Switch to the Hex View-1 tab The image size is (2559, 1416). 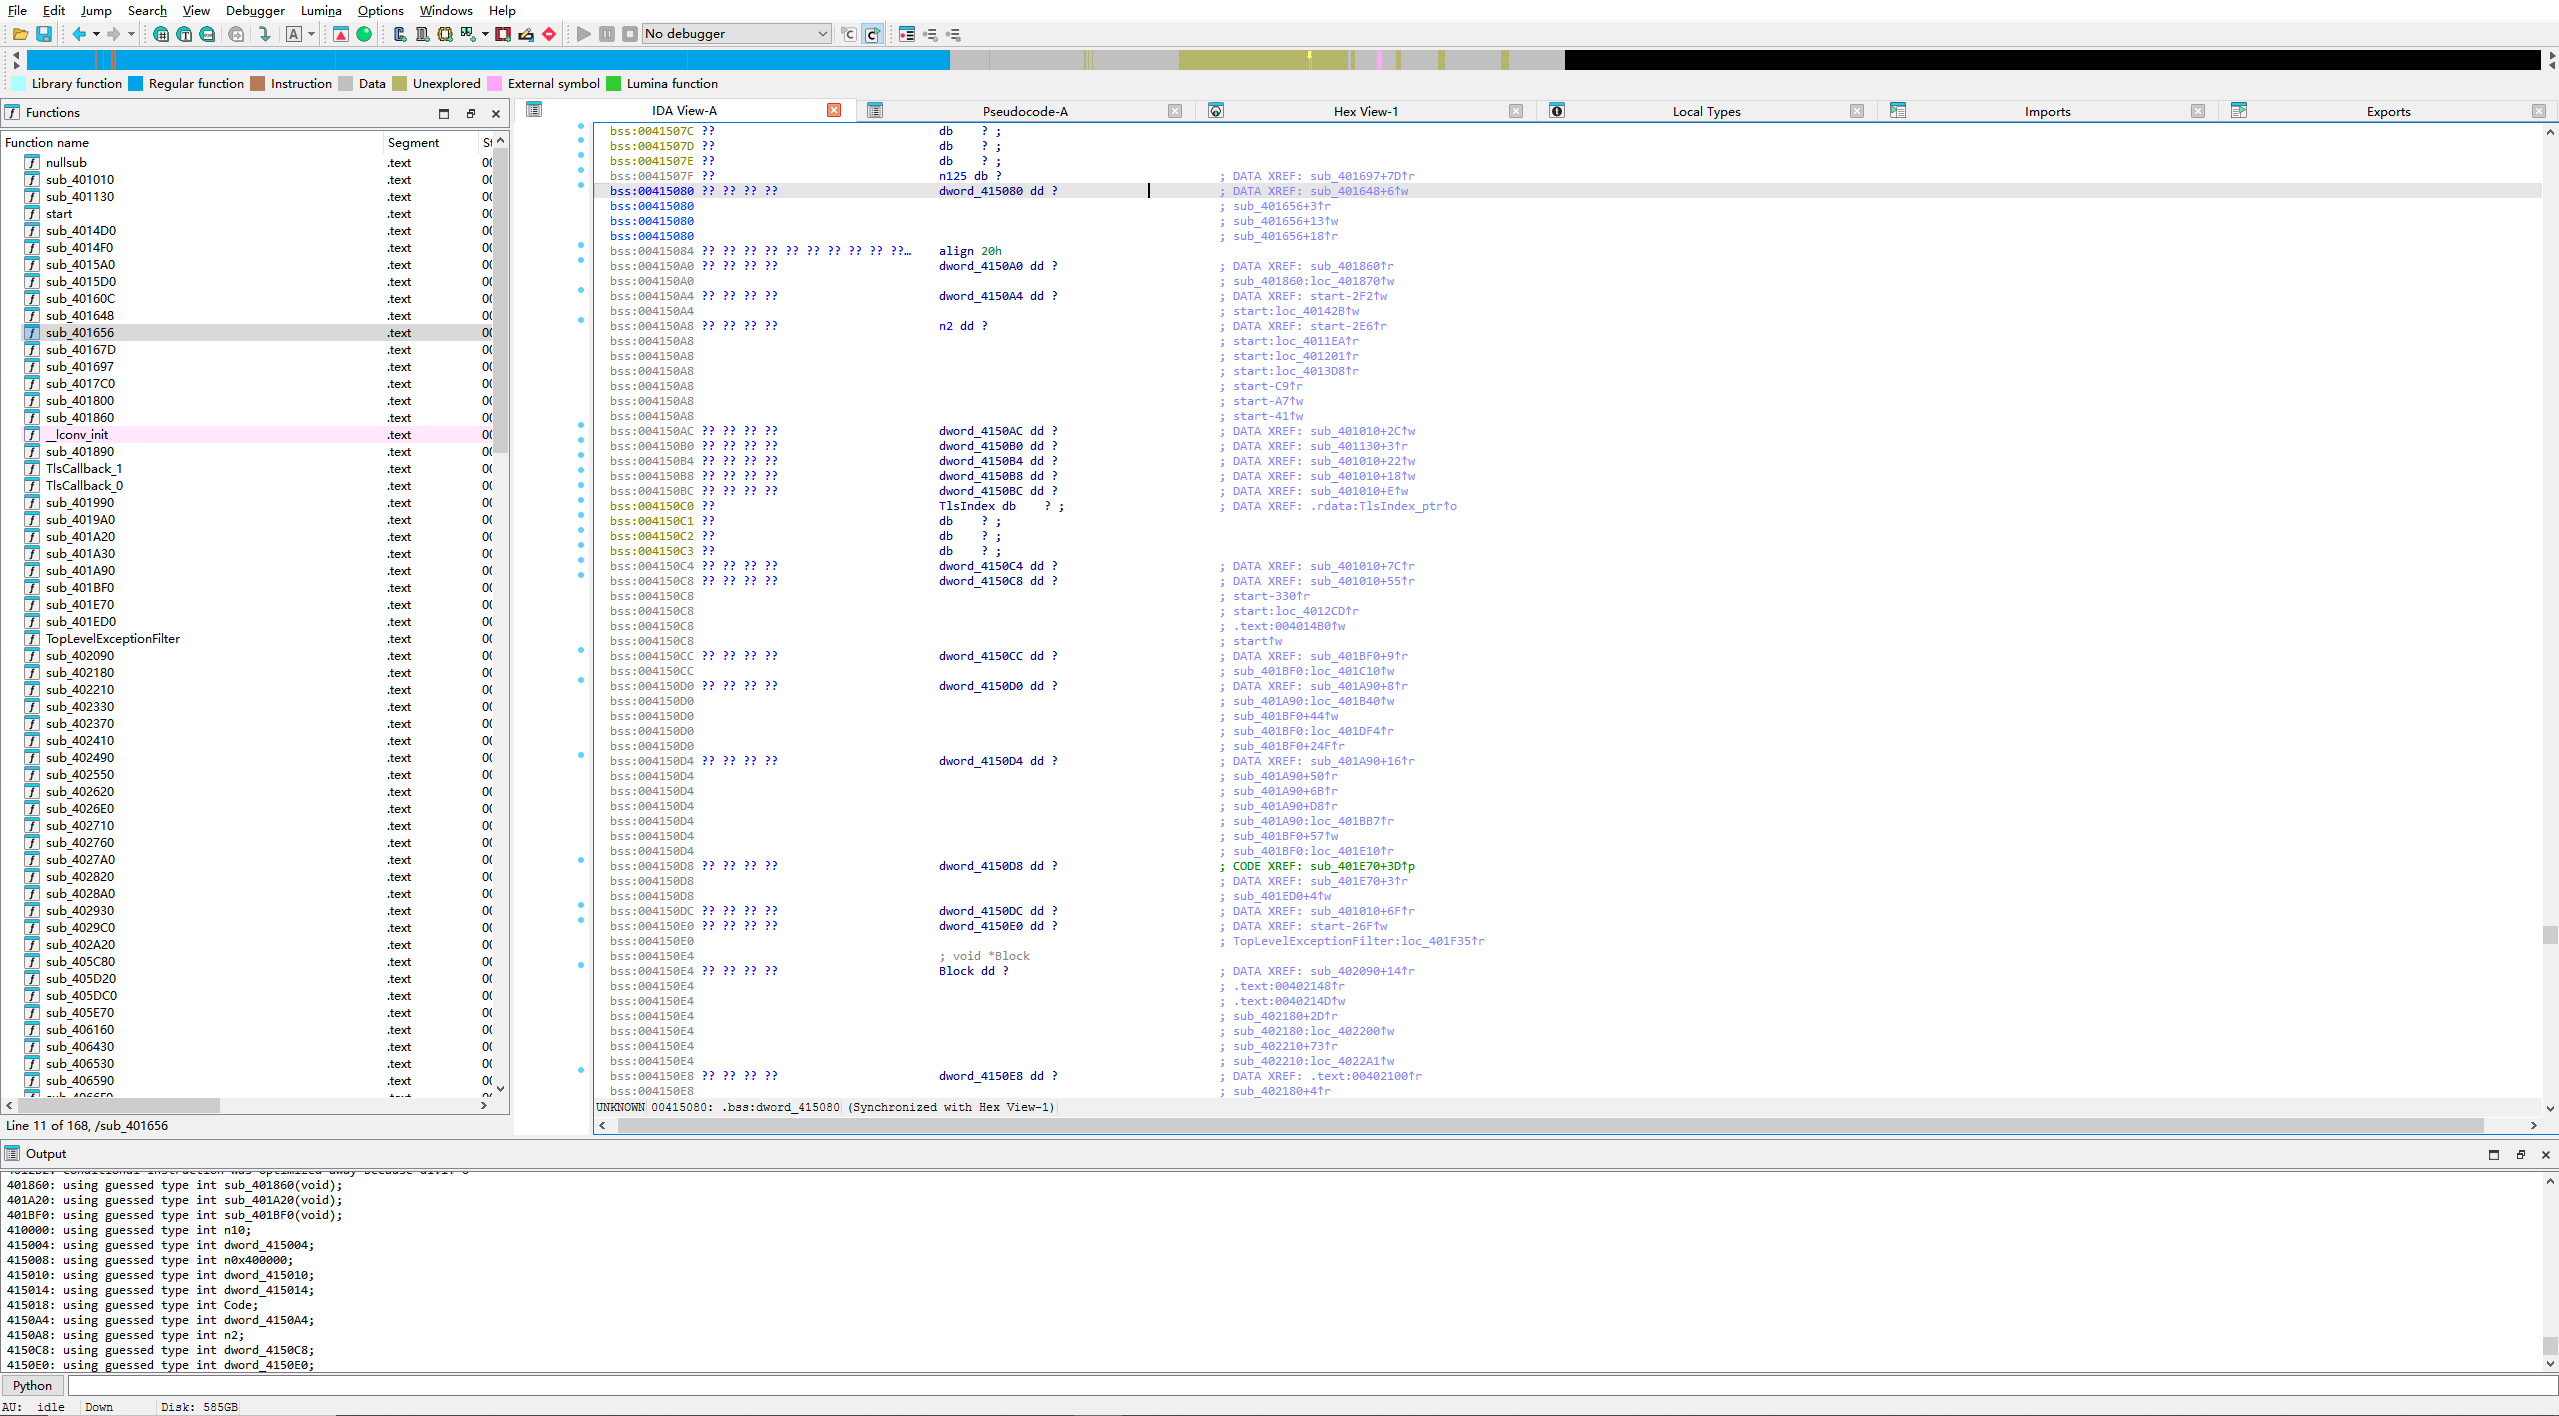(1365, 111)
